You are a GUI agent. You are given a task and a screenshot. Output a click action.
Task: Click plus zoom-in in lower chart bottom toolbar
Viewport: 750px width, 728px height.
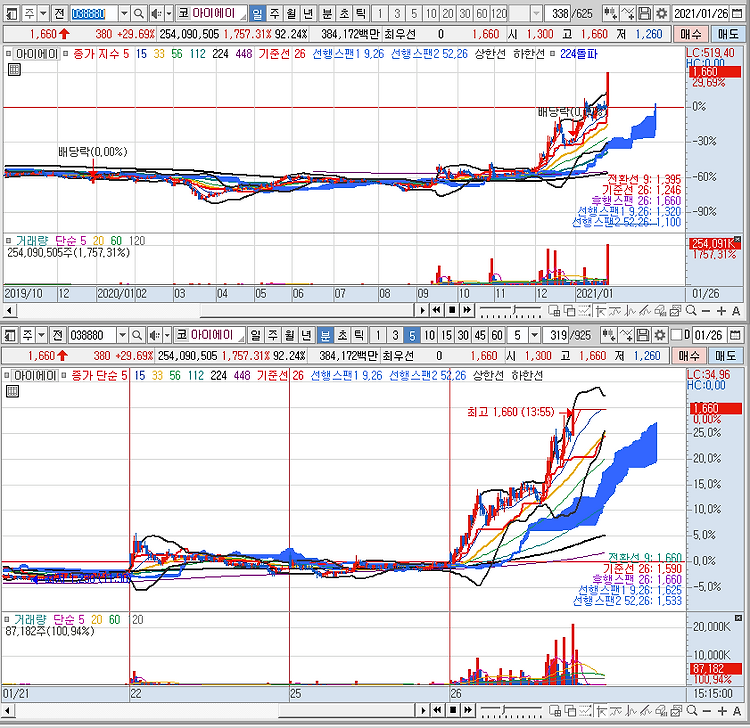click(722, 711)
